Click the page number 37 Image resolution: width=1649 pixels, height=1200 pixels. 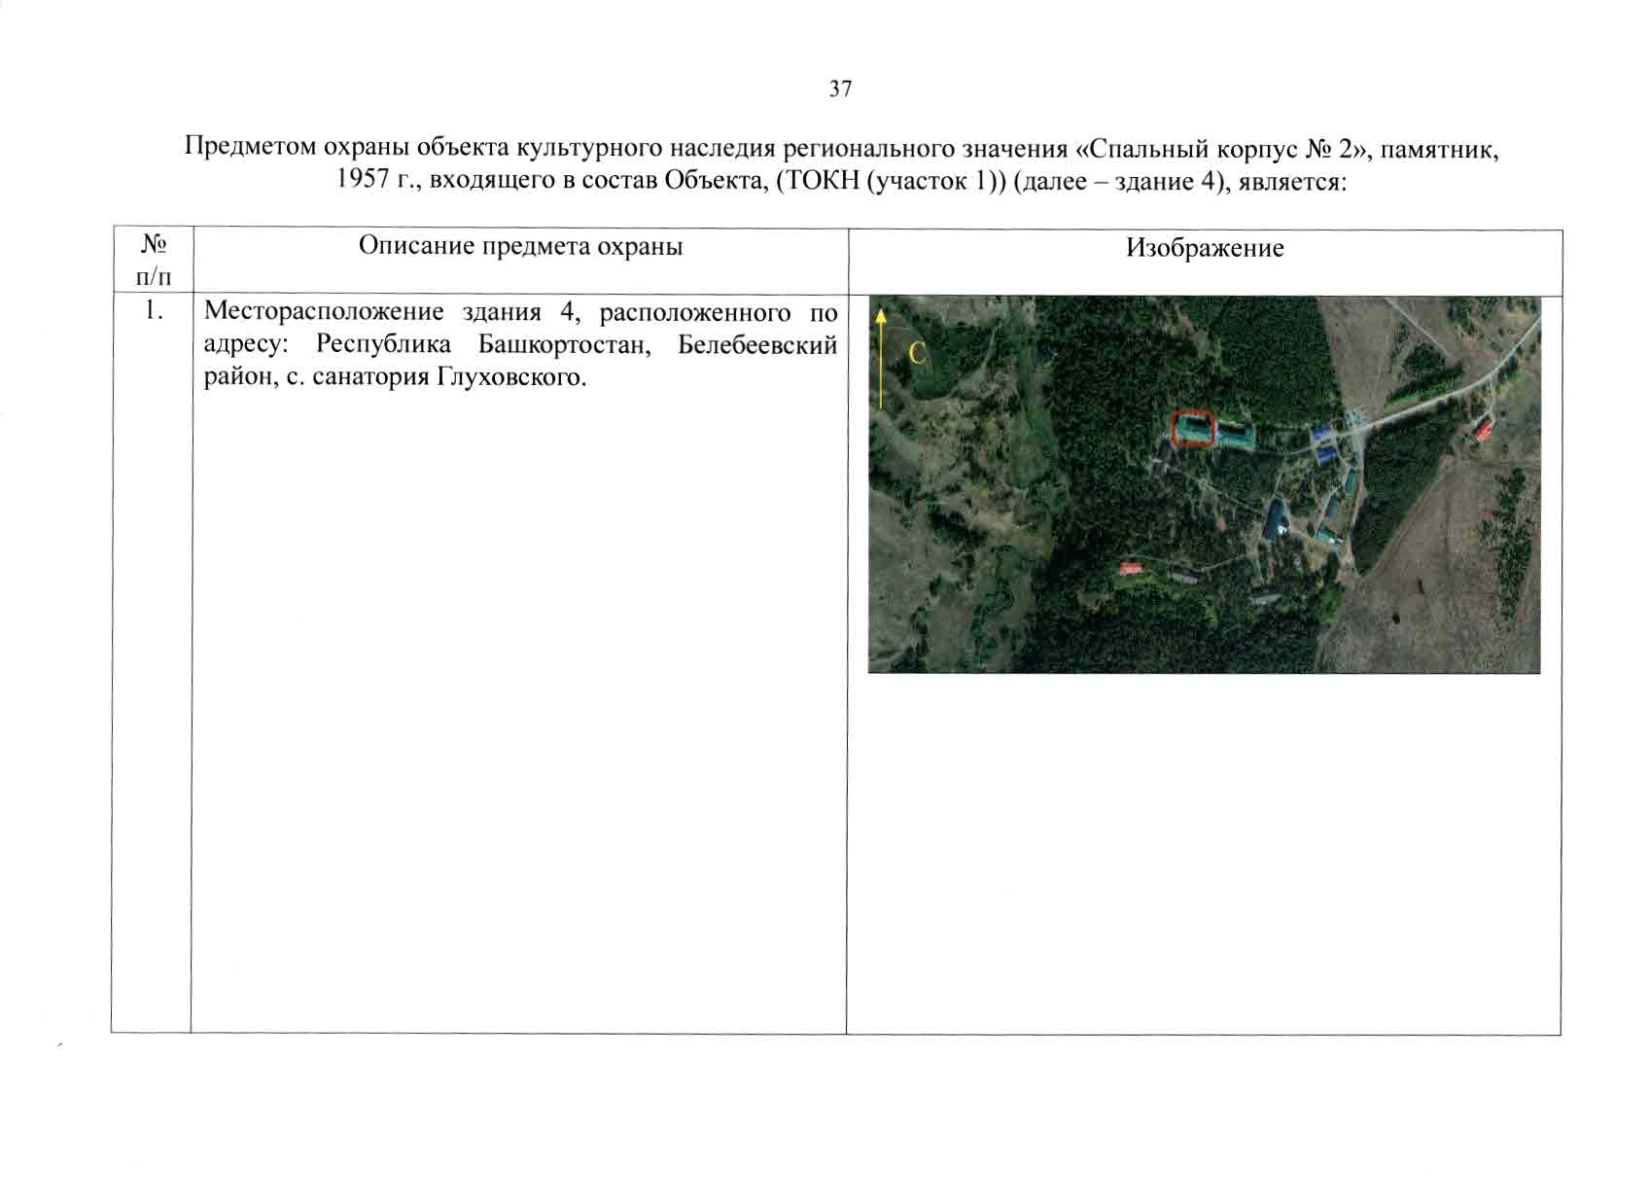click(840, 89)
